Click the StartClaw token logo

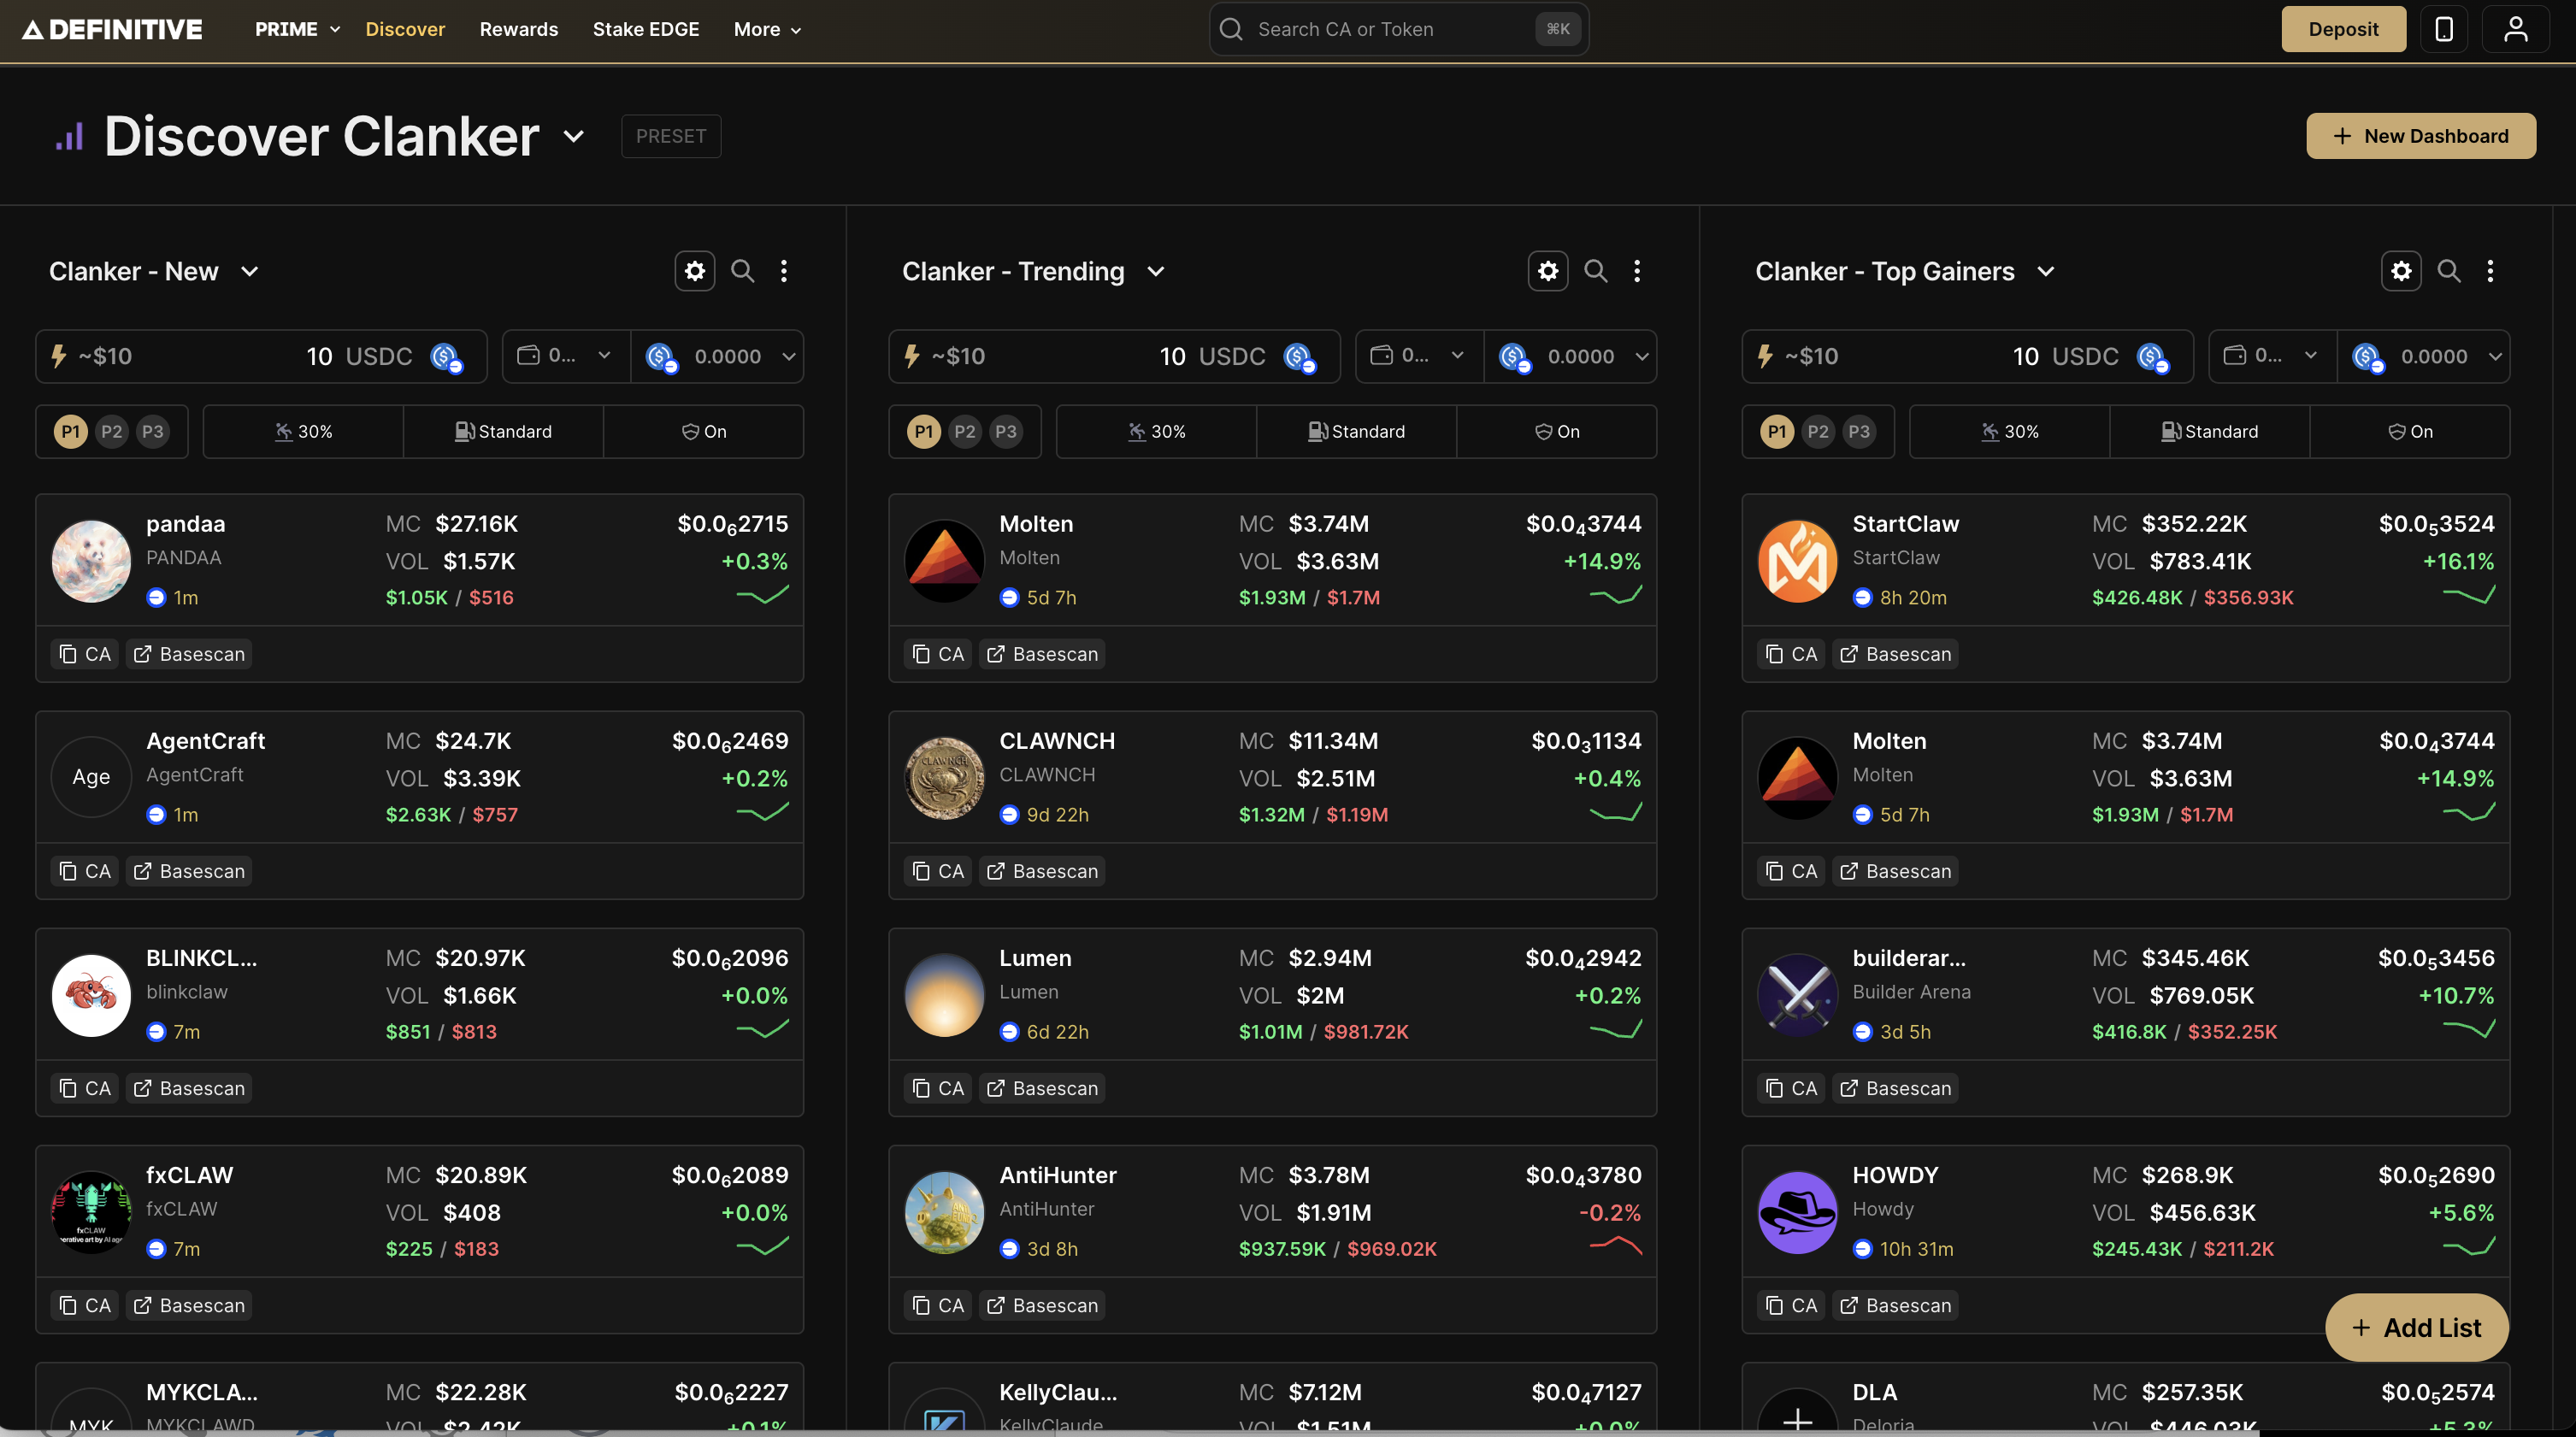click(1796, 561)
